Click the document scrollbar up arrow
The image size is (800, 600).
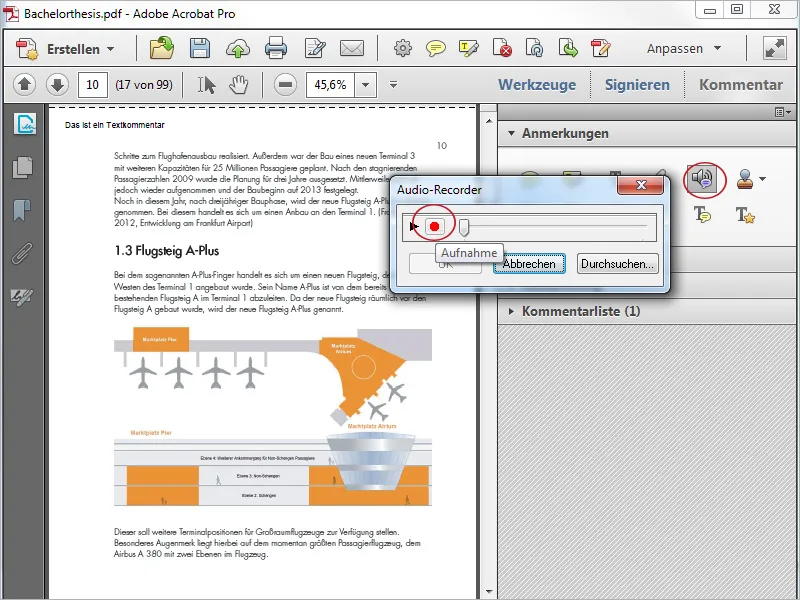[x=489, y=121]
